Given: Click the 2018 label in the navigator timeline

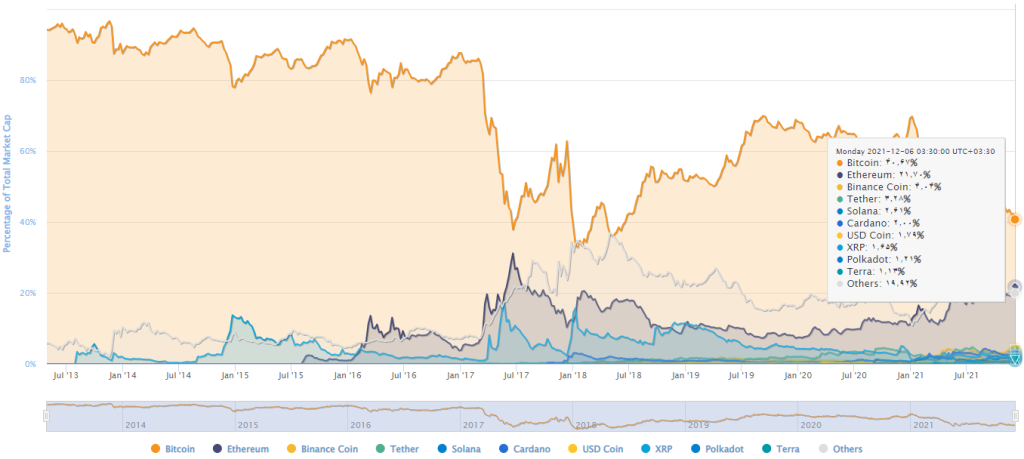Looking at the screenshot, I should pos(586,425).
